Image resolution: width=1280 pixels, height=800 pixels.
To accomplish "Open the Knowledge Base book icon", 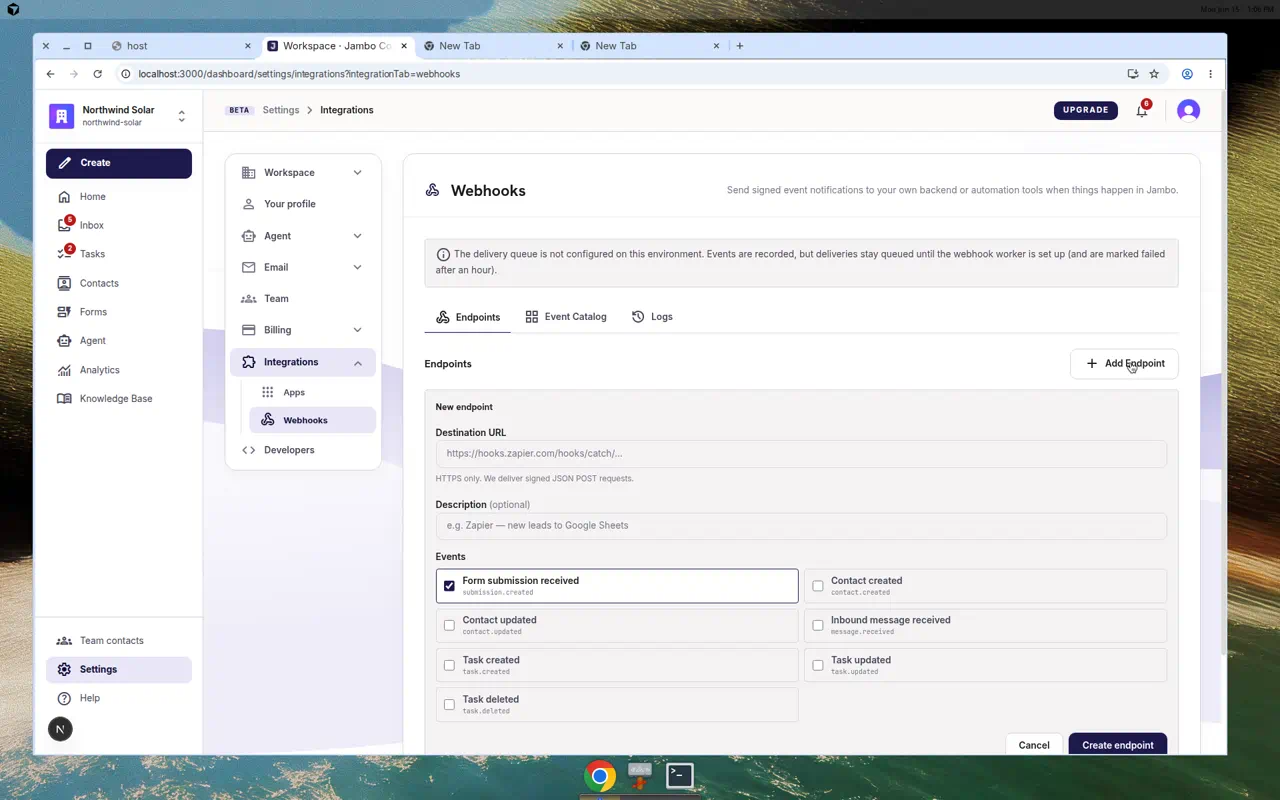I will (64, 398).
